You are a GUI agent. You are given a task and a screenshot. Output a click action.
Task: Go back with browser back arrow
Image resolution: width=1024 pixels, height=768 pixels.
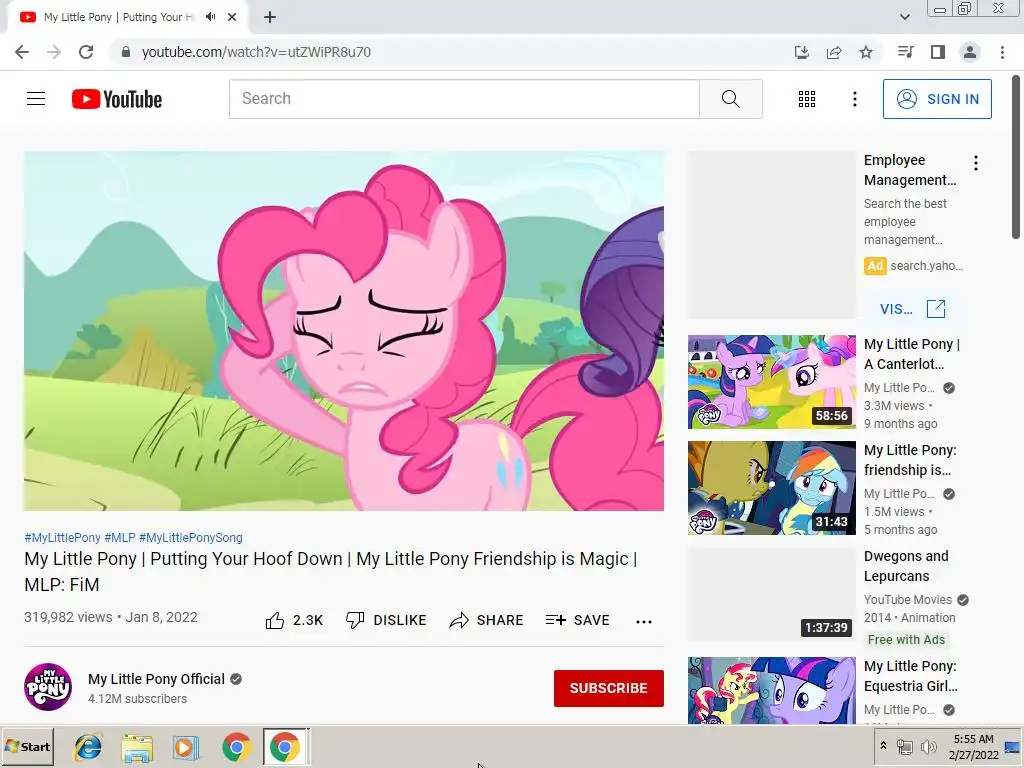22,52
